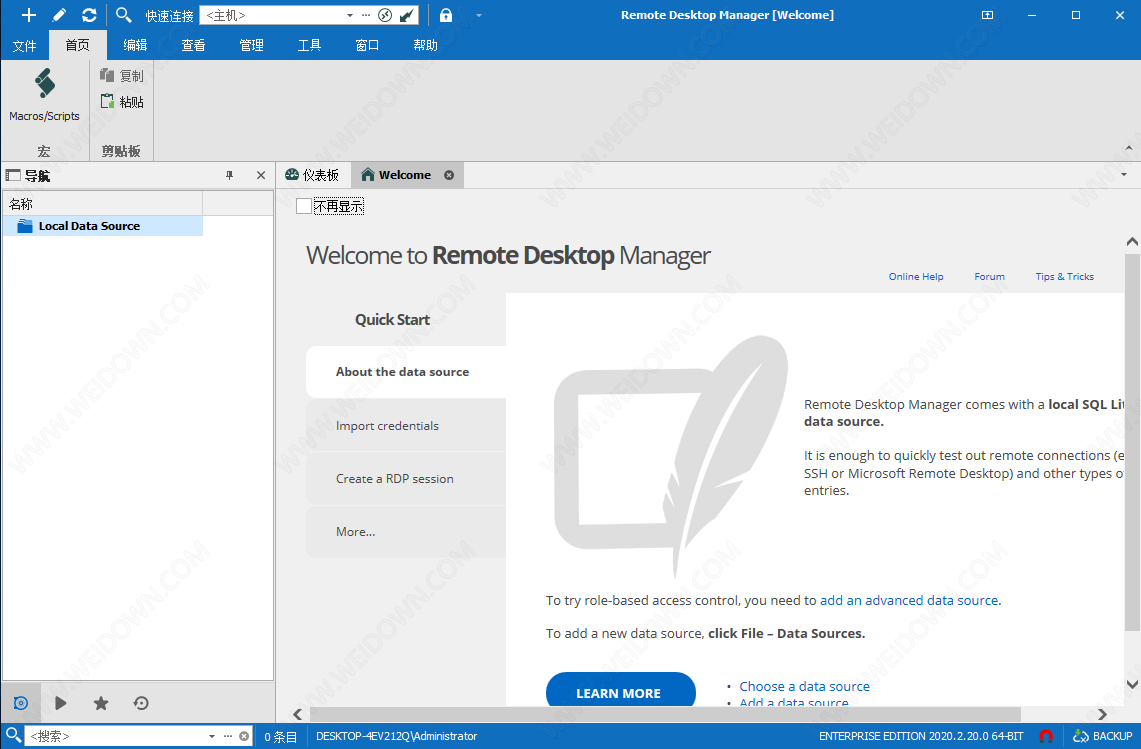Clear the bottom search box with the x icon

tap(244, 737)
